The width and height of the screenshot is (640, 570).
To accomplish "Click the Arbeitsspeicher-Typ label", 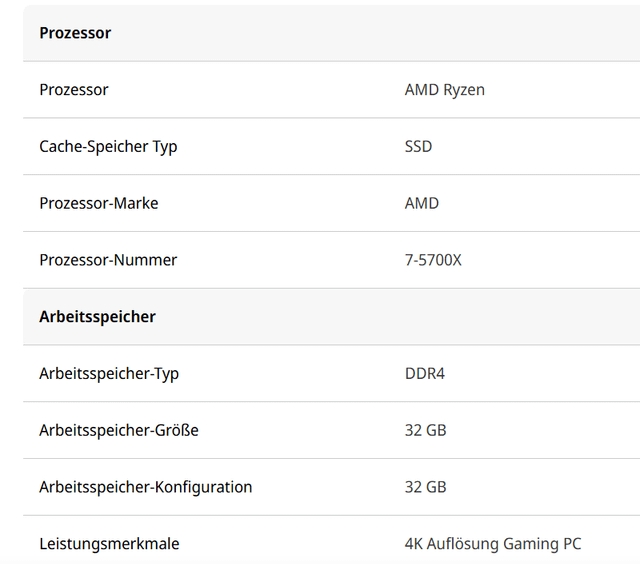I will coord(109,374).
